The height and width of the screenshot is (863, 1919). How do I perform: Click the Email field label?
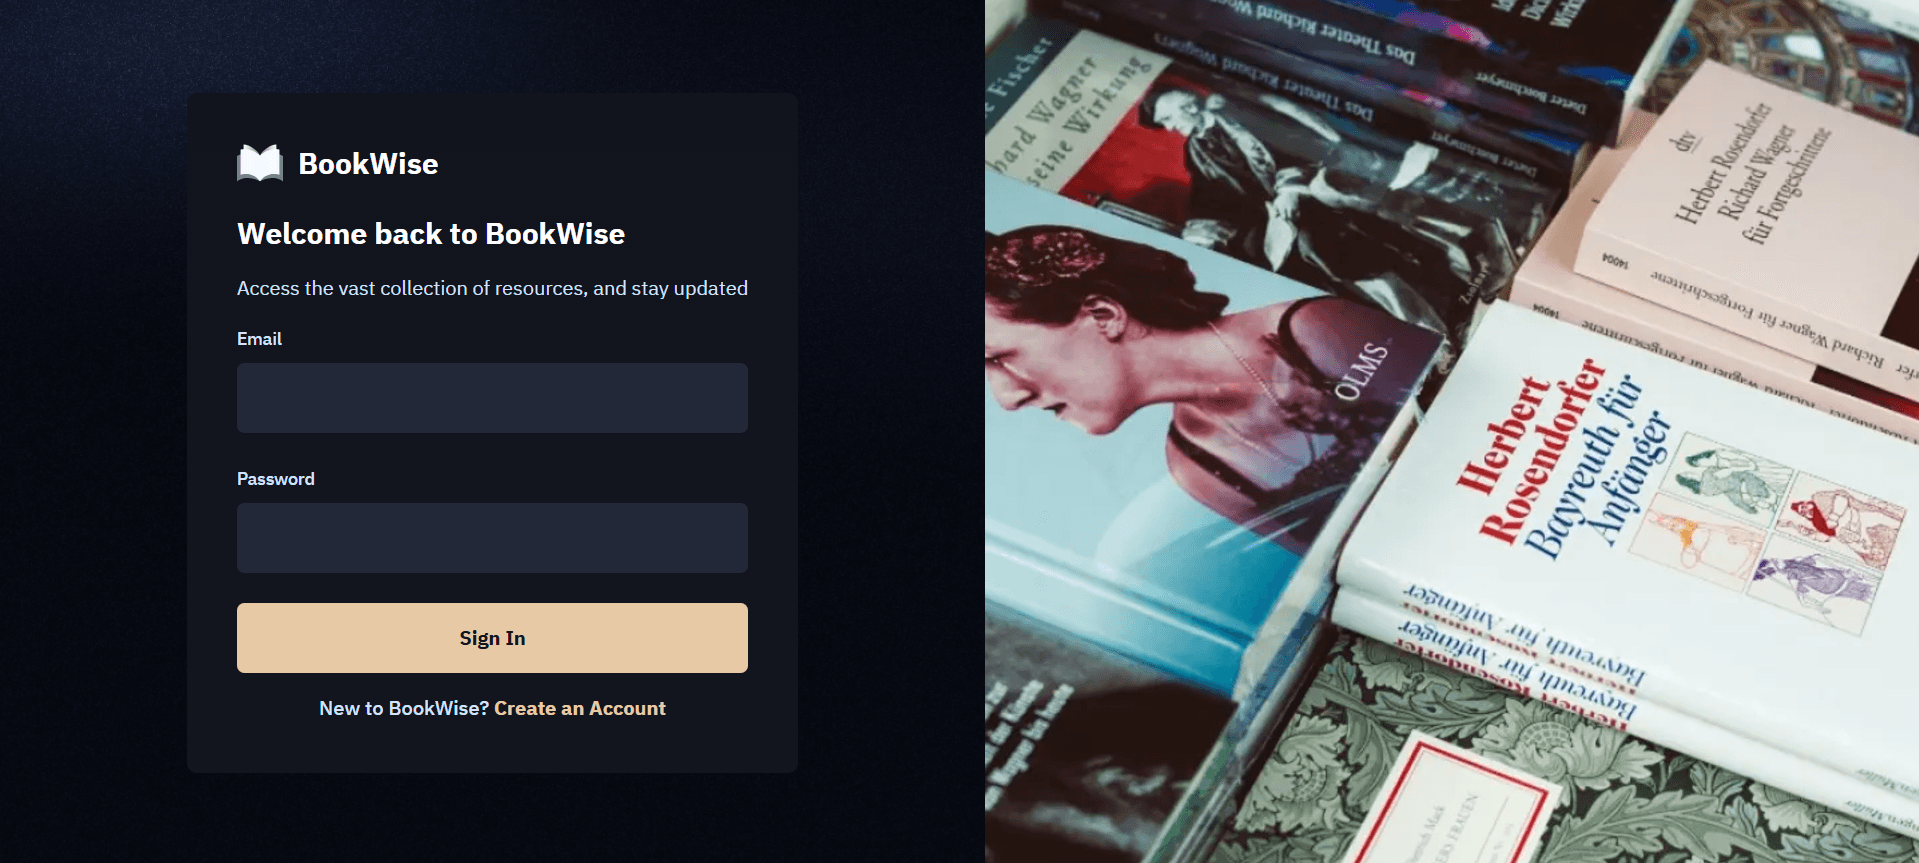click(x=259, y=339)
